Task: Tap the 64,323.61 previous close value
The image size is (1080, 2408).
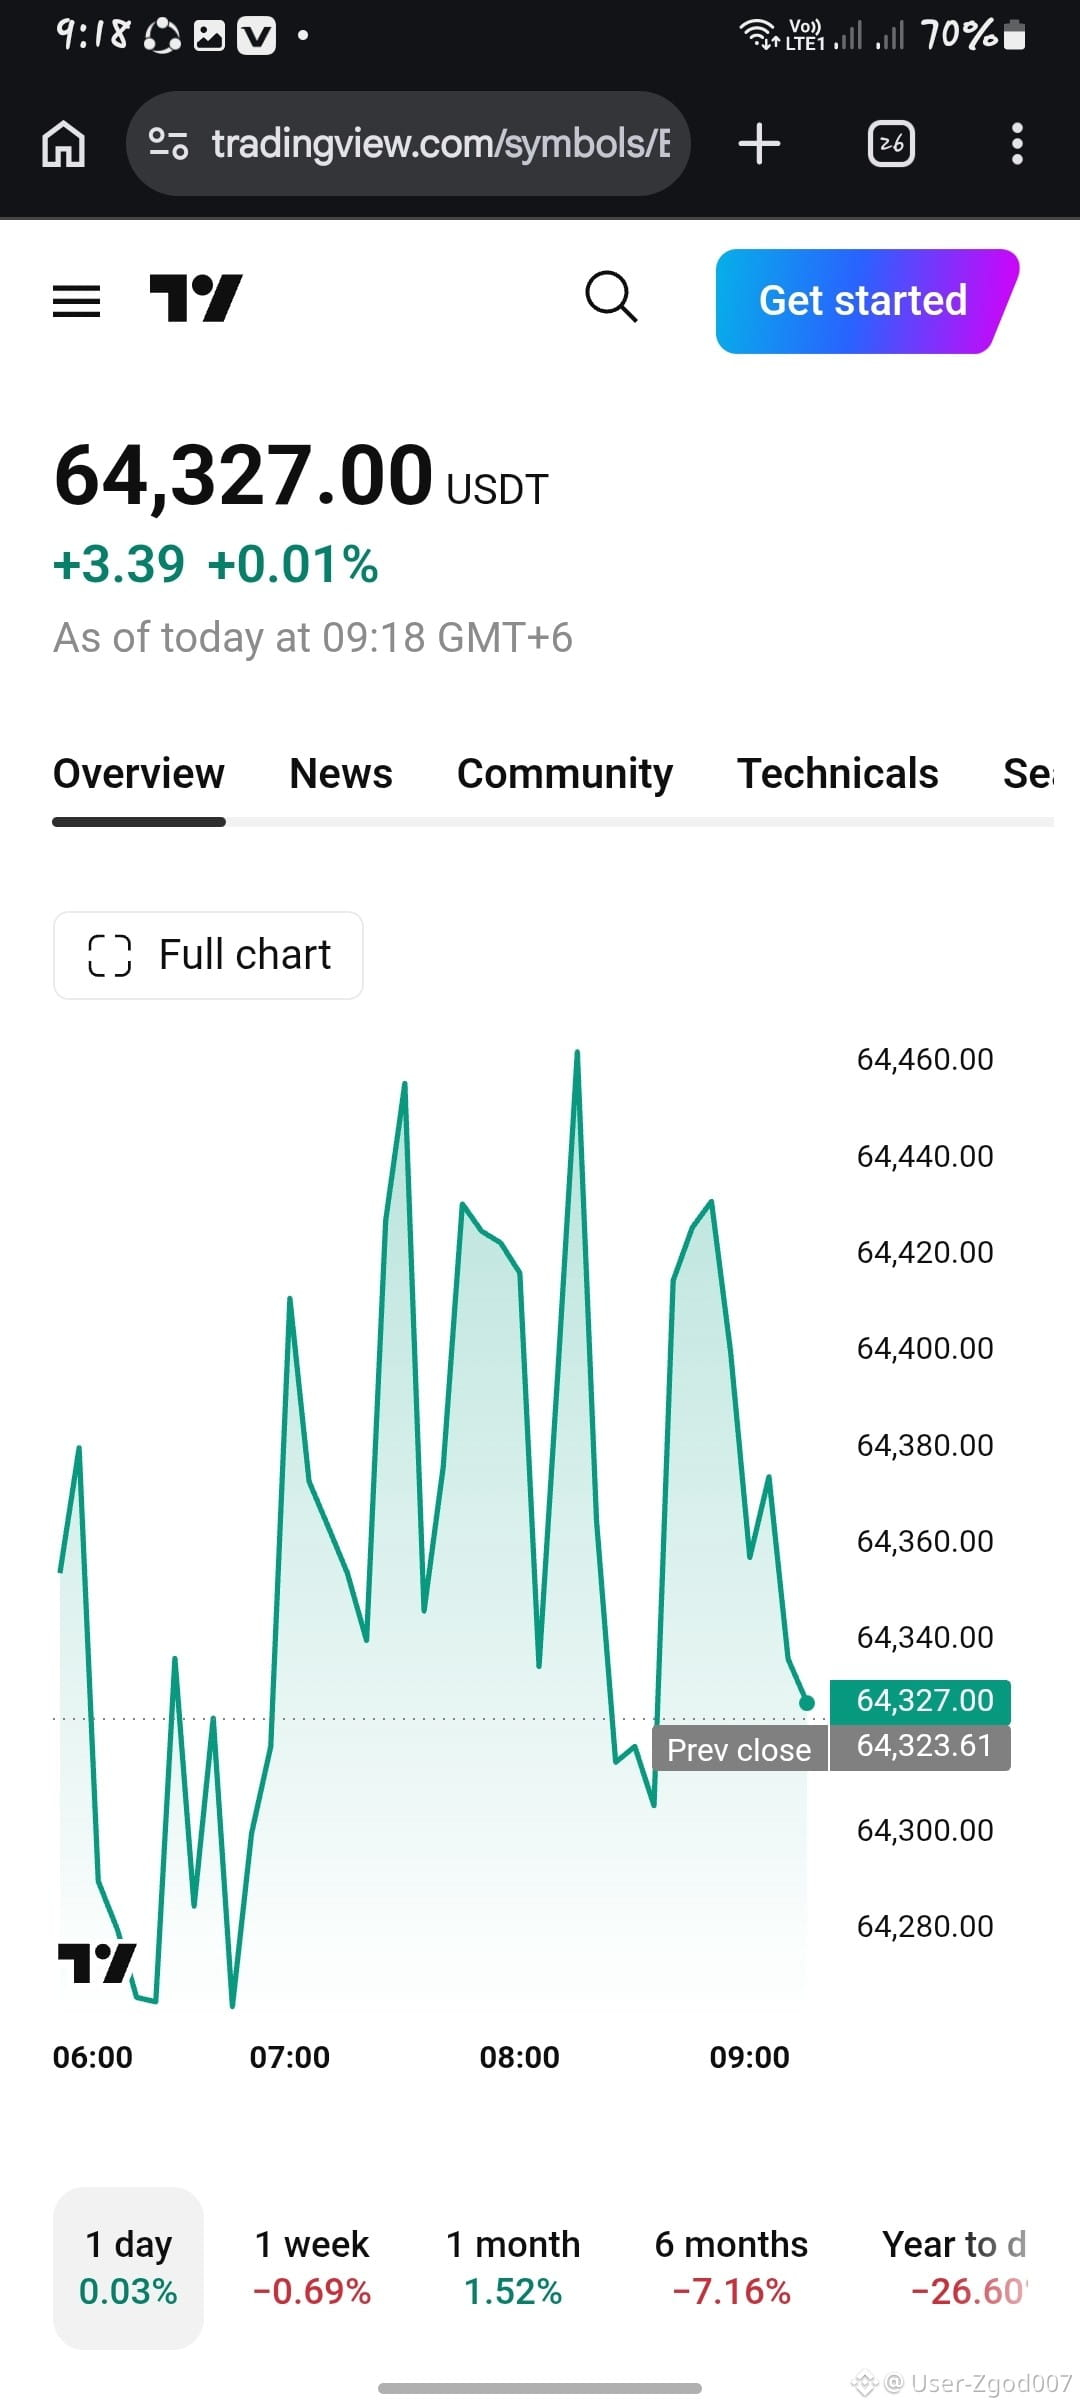Action: (920, 1747)
